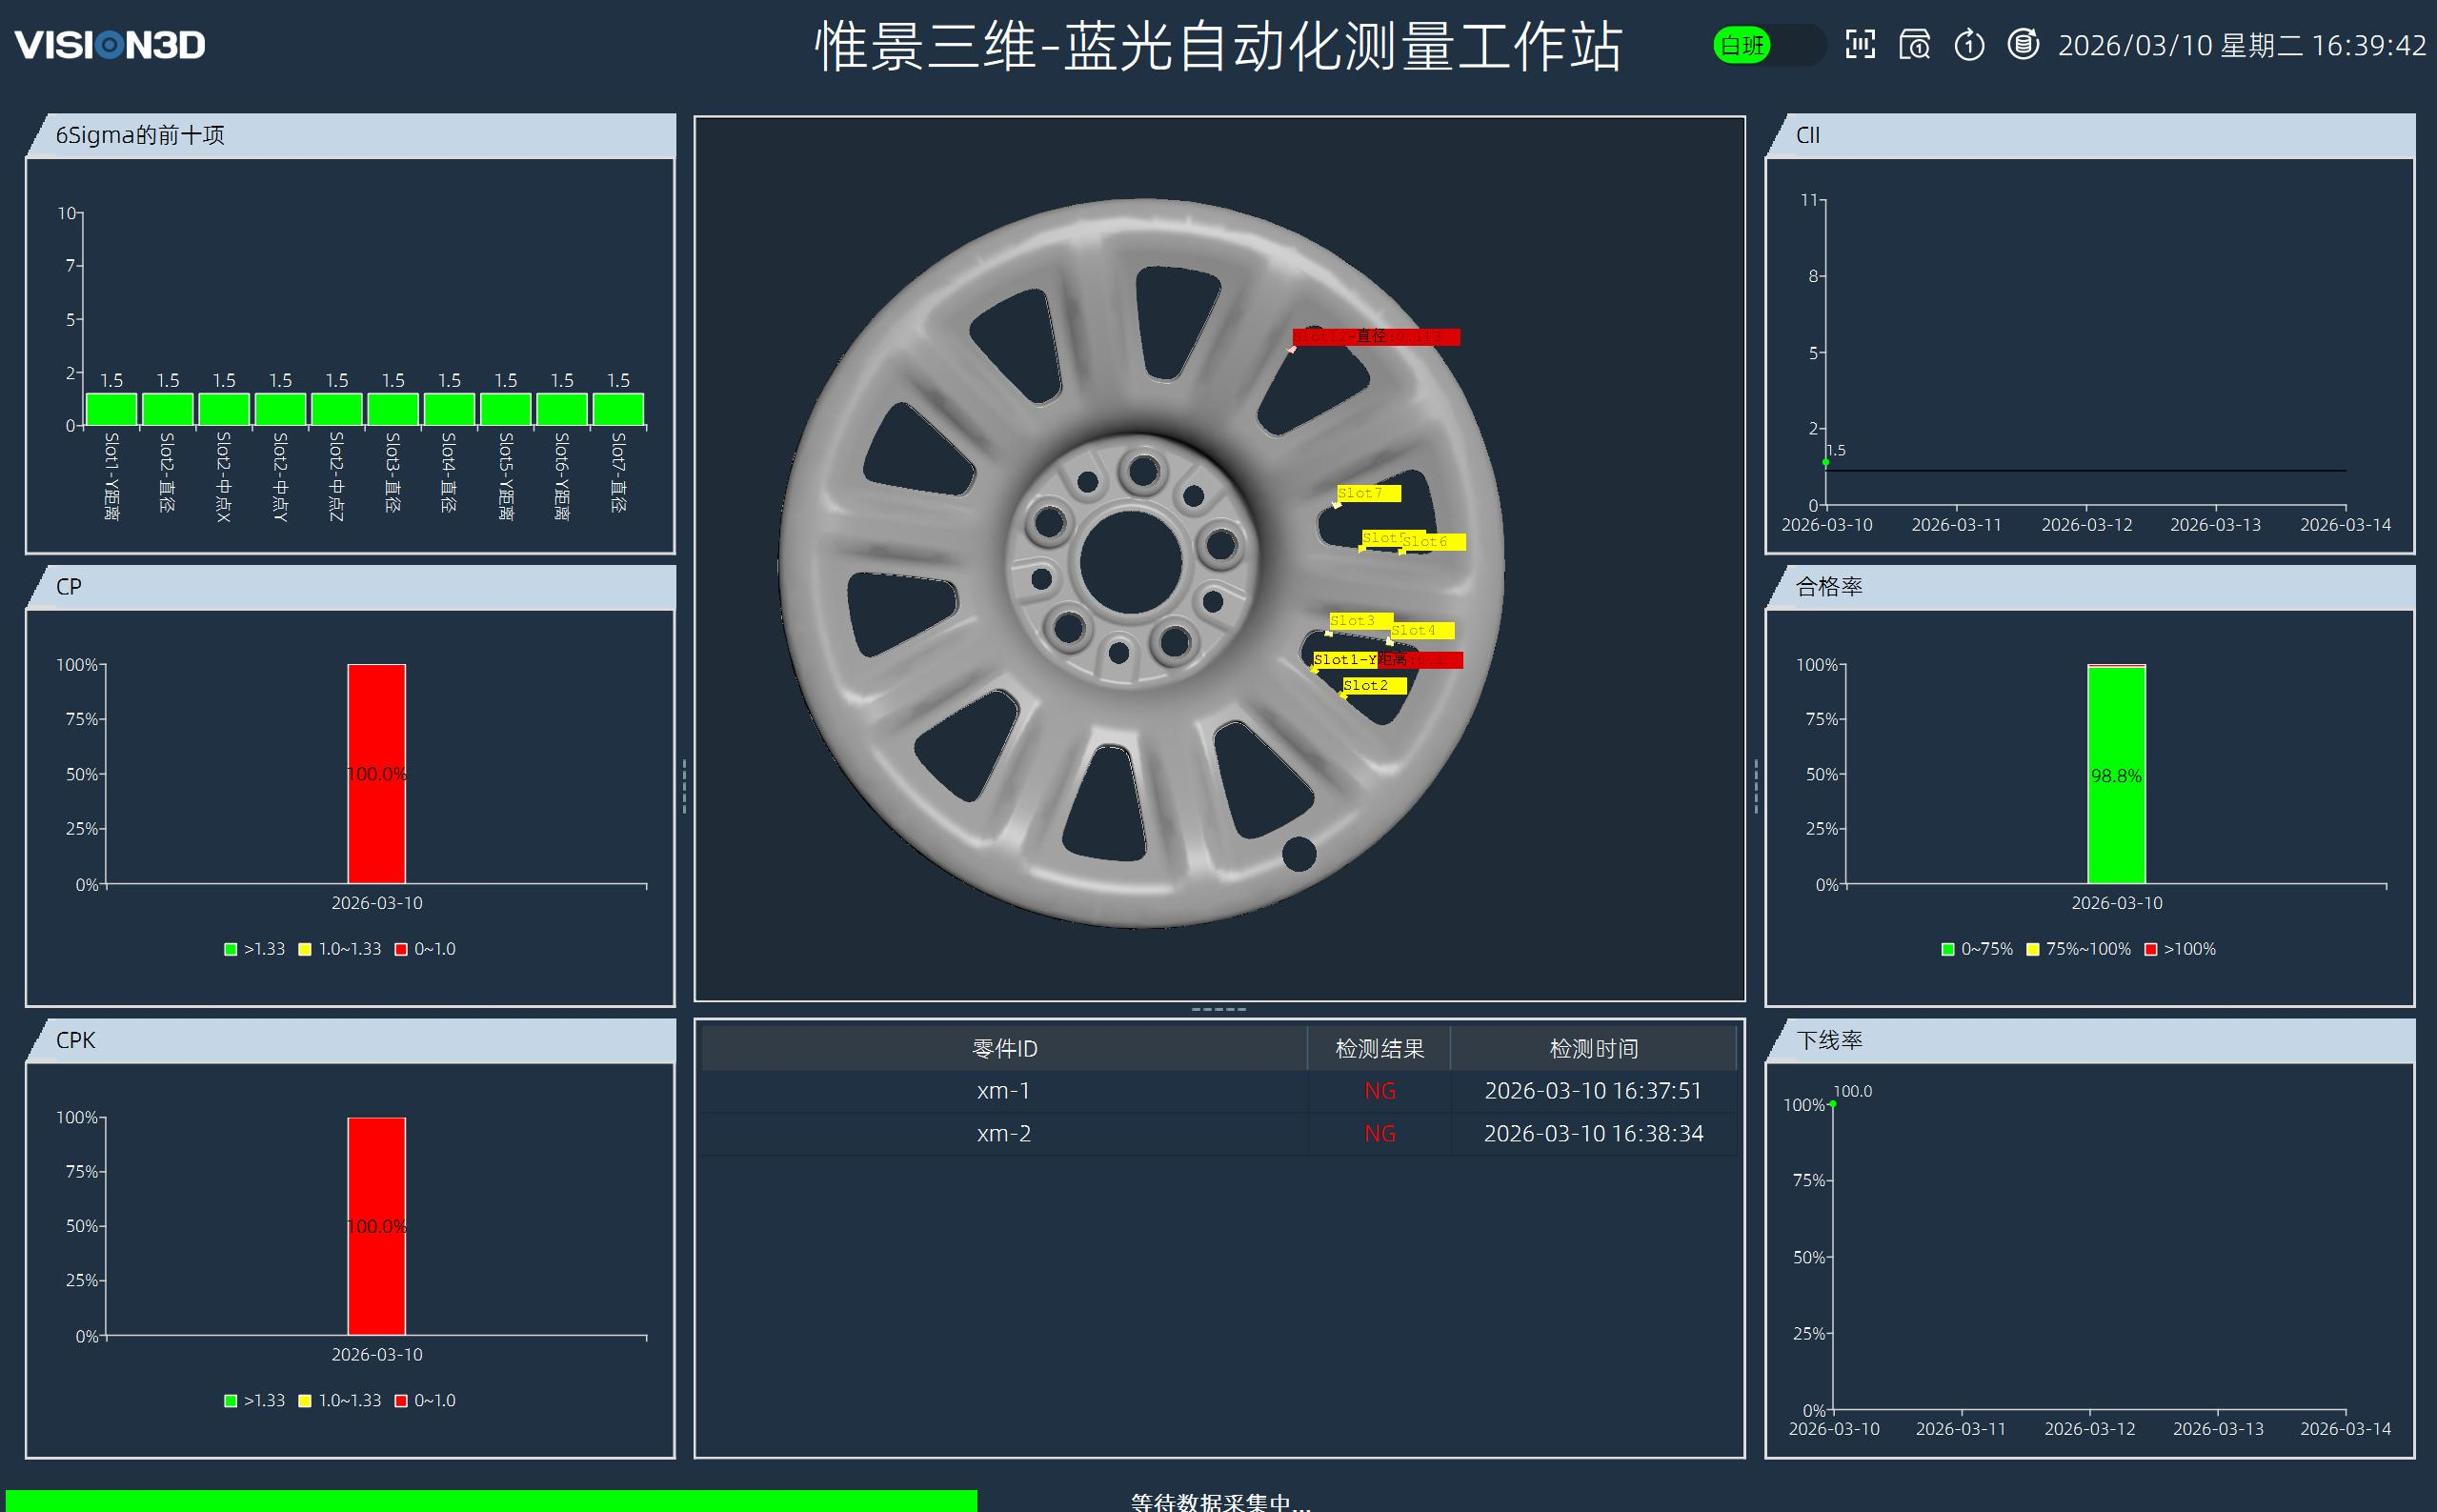Screen dimensions: 2437x1512
Task: Select the CPK panel header
Action: click(350, 1040)
